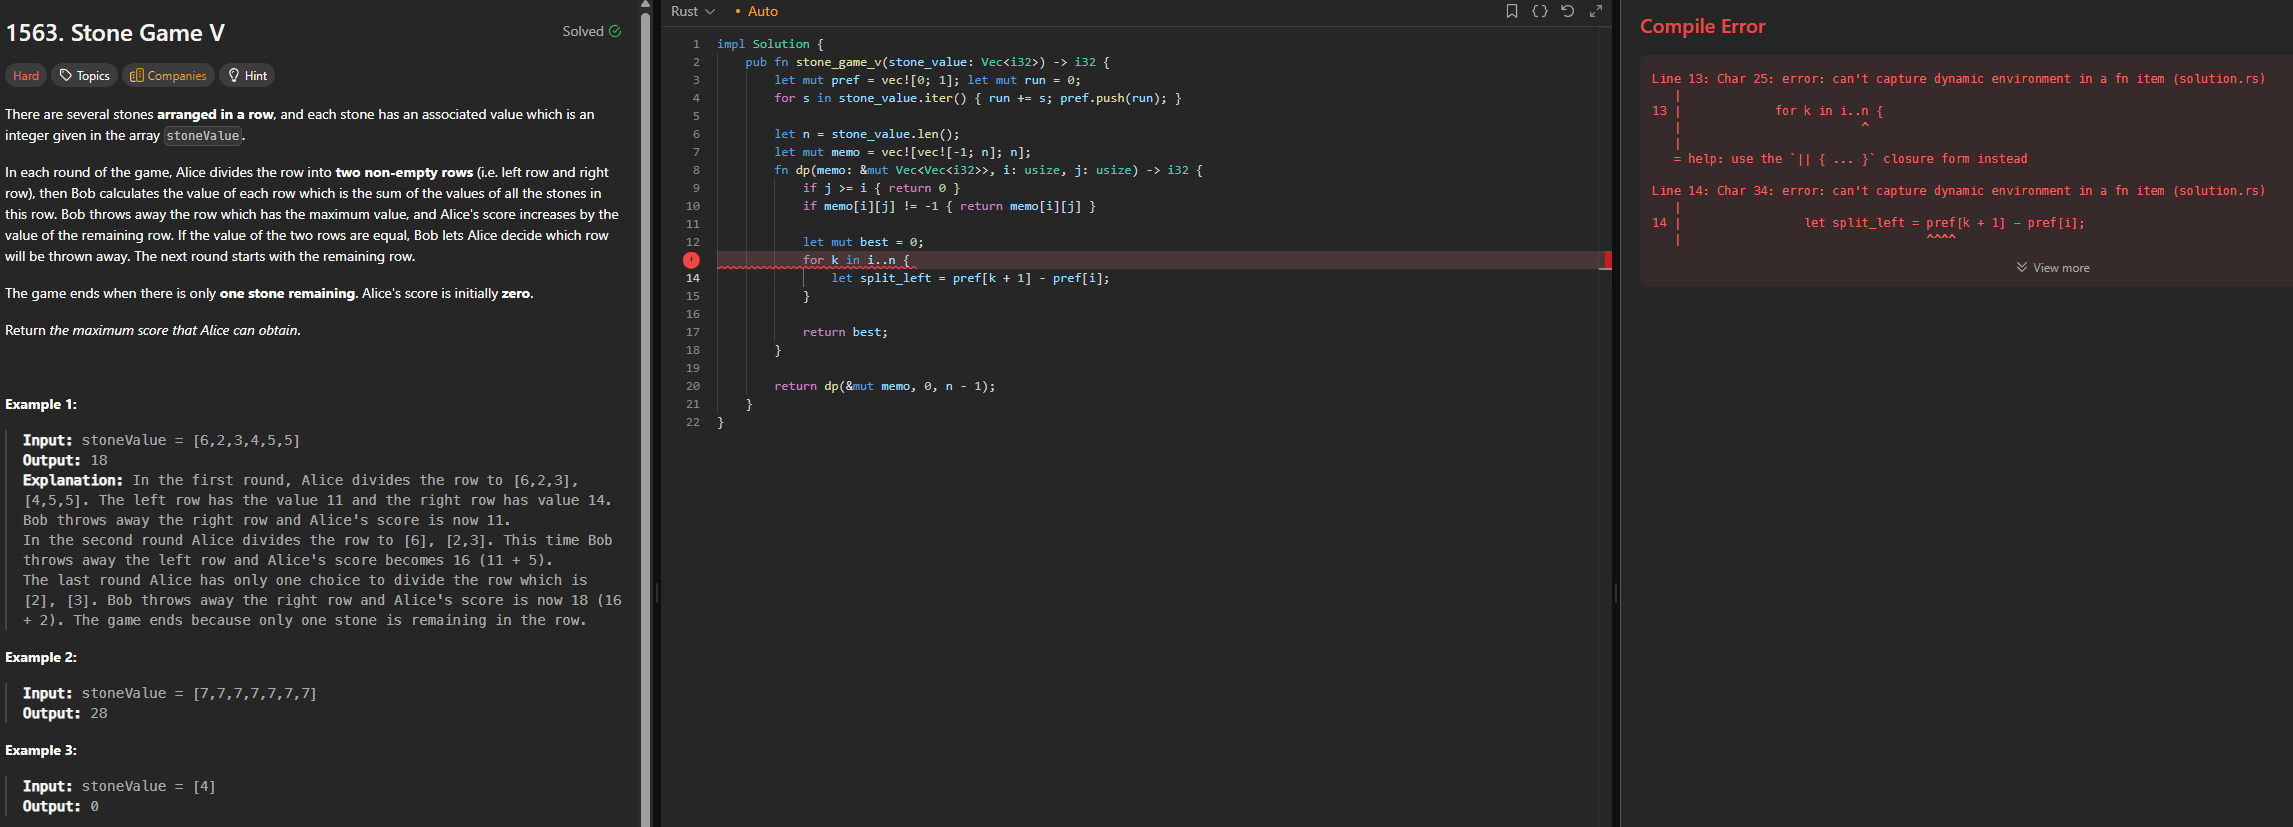The image size is (2293, 827).
Task: Click the bookmark icon in editor toolbar
Action: point(1512,11)
